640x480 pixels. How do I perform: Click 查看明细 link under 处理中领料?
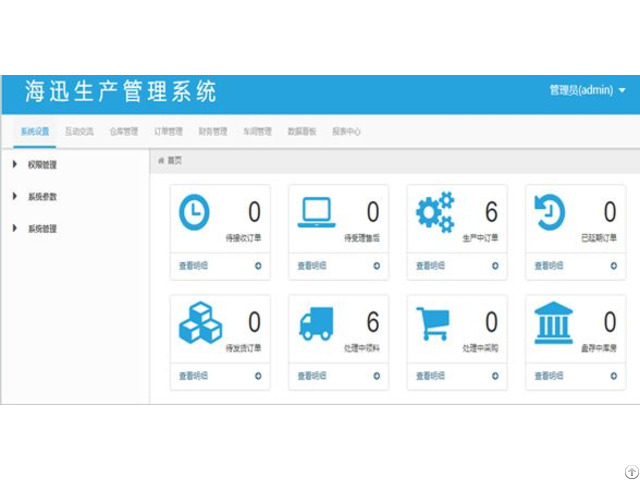coord(311,376)
